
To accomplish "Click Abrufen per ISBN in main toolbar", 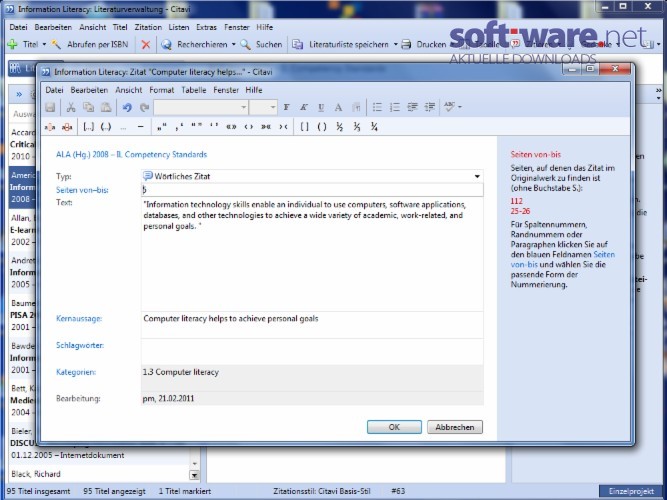I will 97,44.
